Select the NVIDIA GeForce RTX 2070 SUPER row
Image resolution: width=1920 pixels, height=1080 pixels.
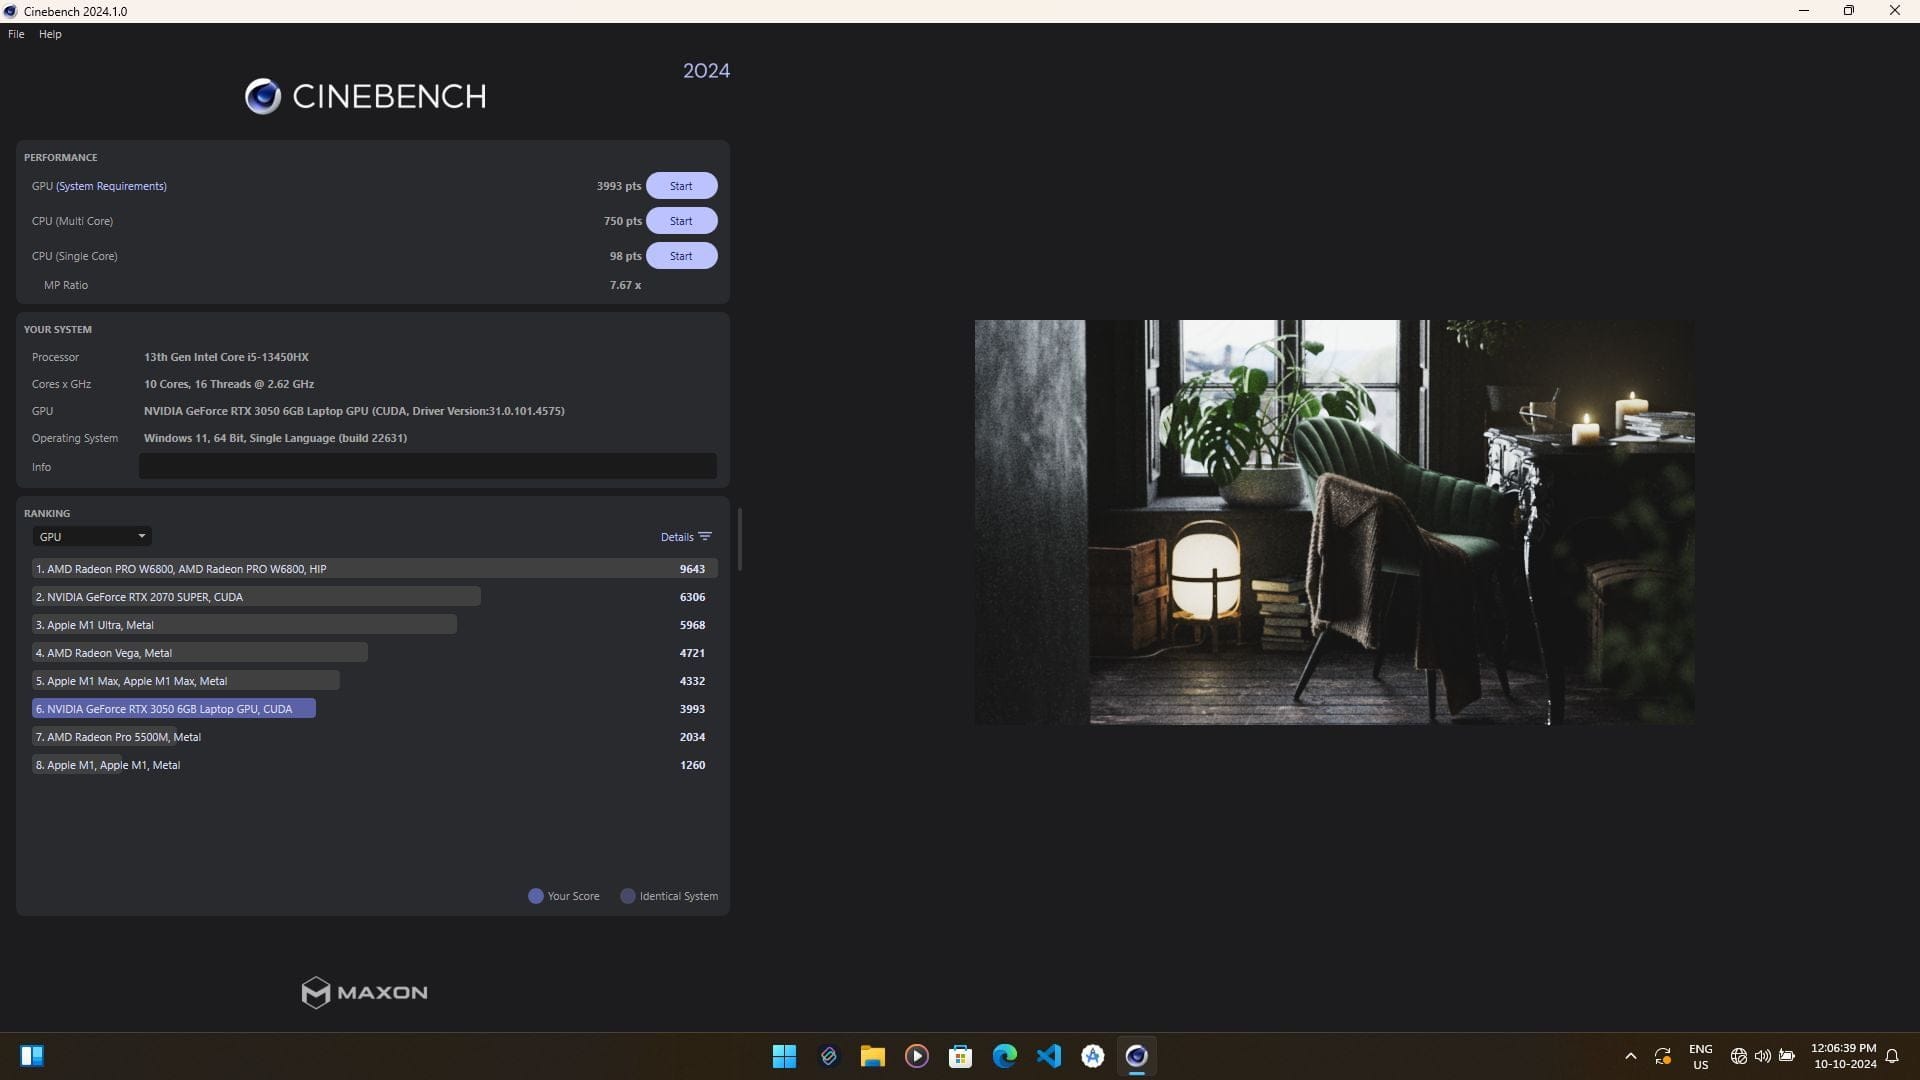(374, 597)
